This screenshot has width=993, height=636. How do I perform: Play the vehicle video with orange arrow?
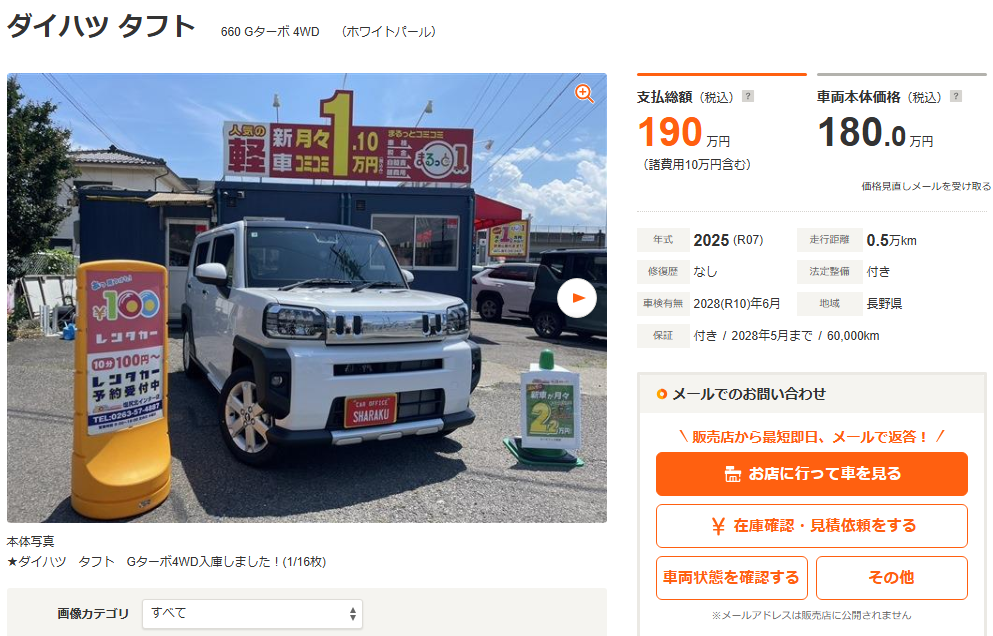click(x=576, y=298)
